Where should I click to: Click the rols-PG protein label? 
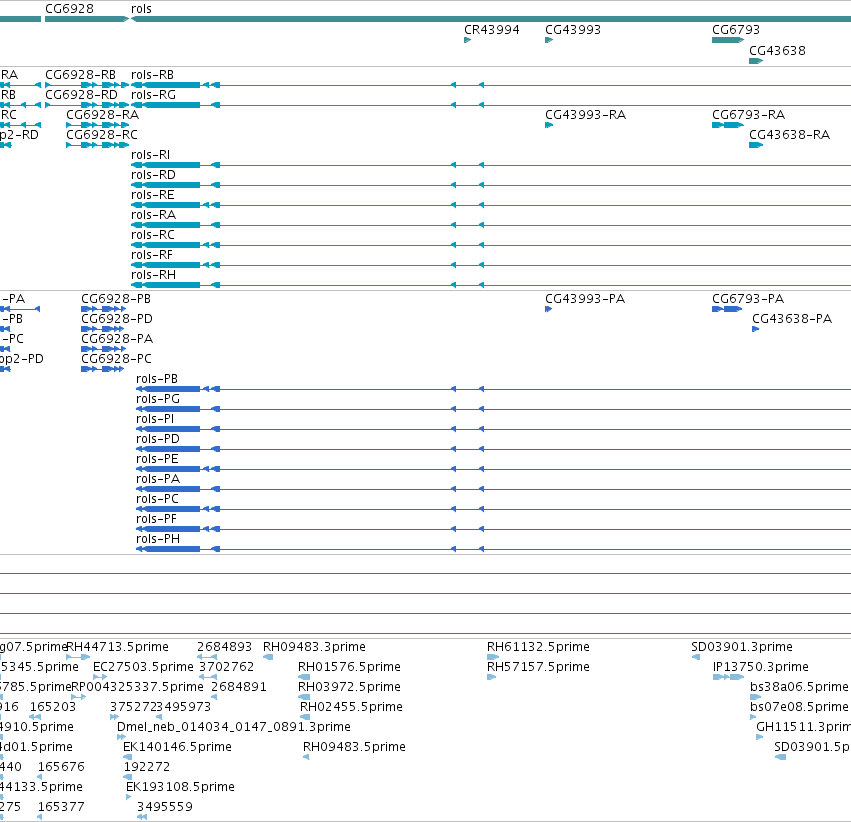click(158, 399)
